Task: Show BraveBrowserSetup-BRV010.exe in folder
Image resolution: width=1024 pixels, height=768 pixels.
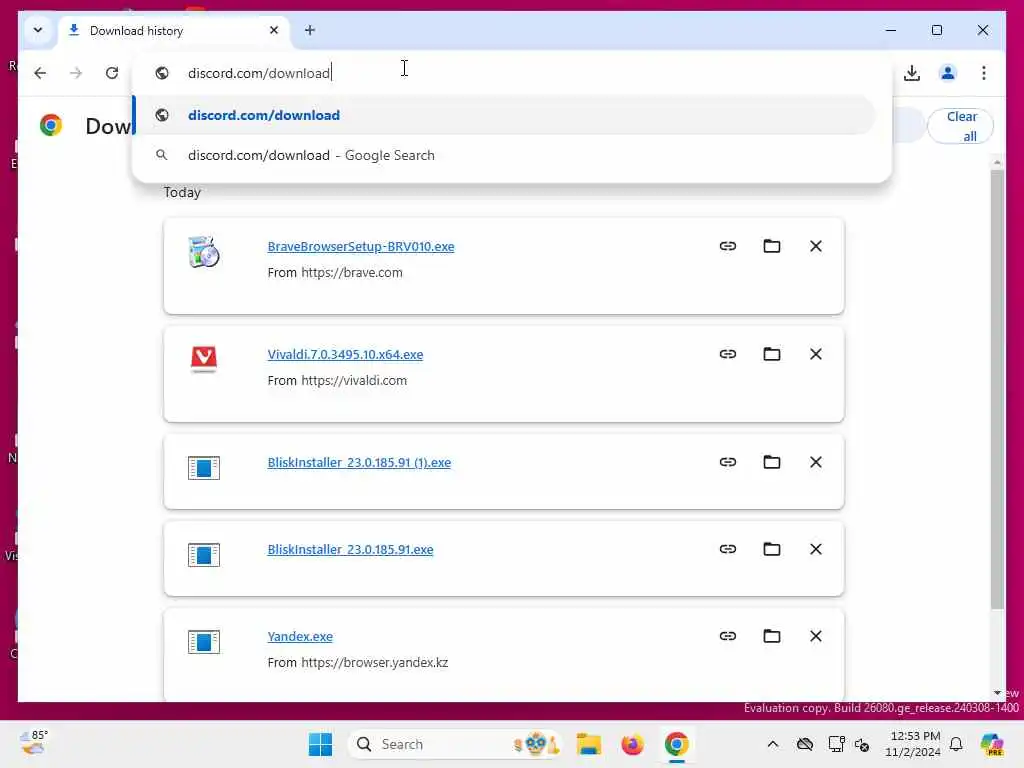Action: coord(772,246)
